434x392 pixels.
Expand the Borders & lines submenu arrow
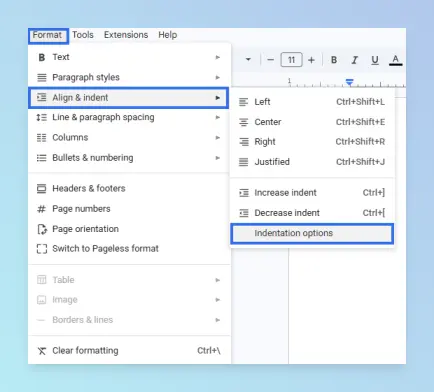(x=218, y=320)
